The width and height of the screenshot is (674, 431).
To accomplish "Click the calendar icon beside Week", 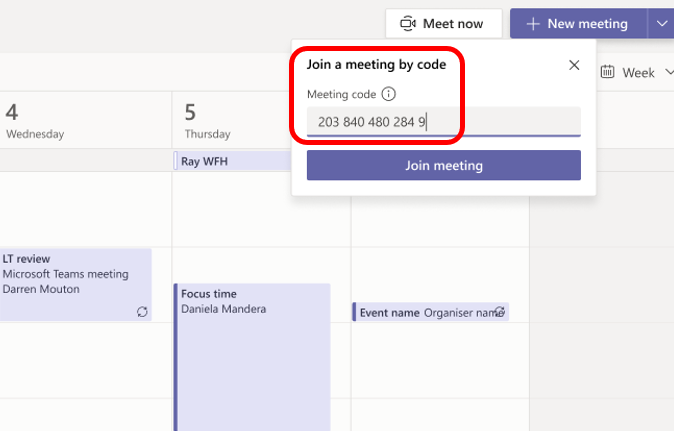I will click(608, 72).
